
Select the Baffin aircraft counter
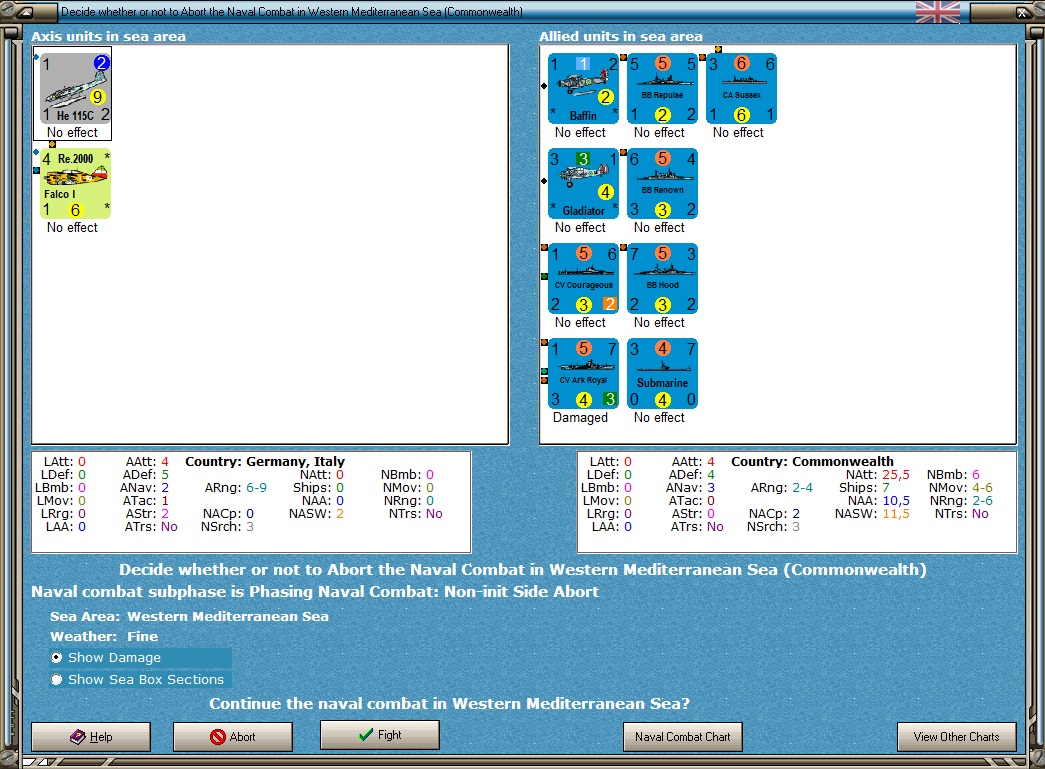pos(583,89)
